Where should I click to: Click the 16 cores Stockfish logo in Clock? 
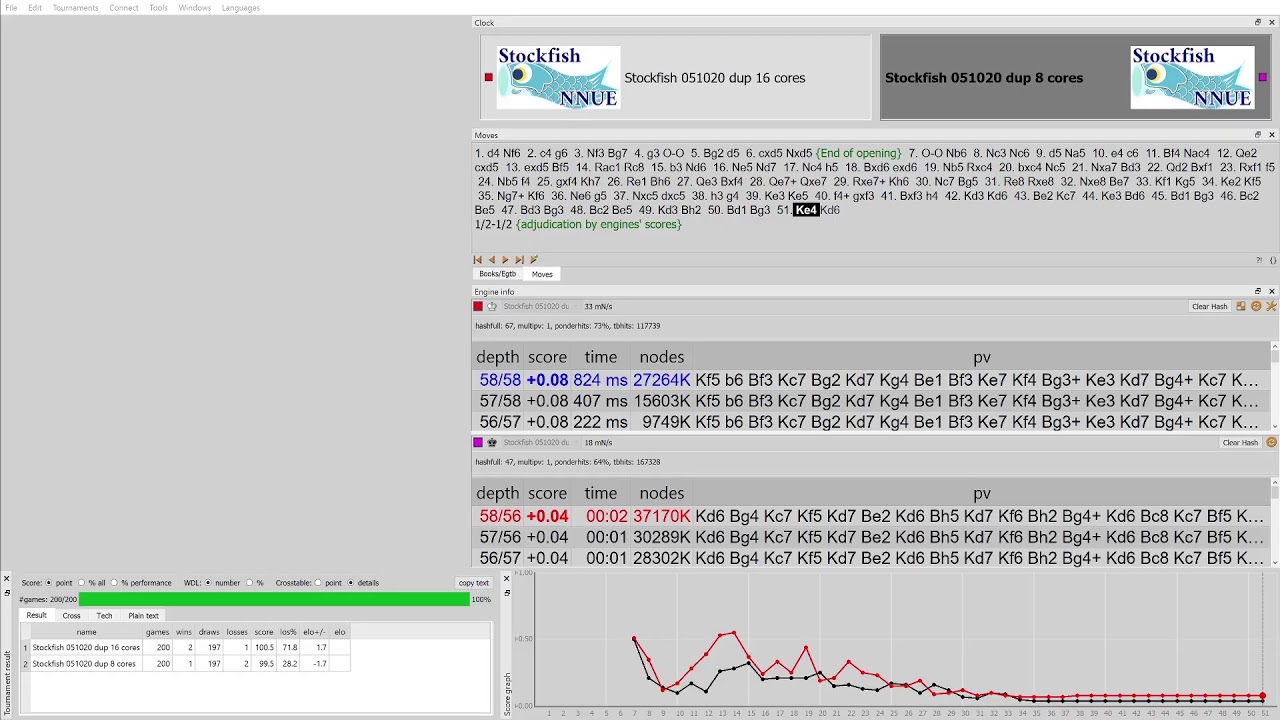click(x=558, y=77)
